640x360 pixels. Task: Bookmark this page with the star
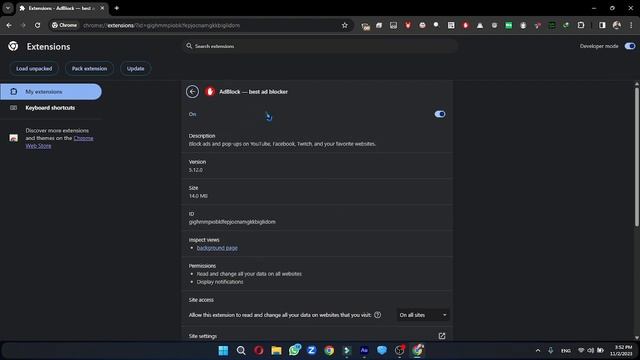click(344, 25)
